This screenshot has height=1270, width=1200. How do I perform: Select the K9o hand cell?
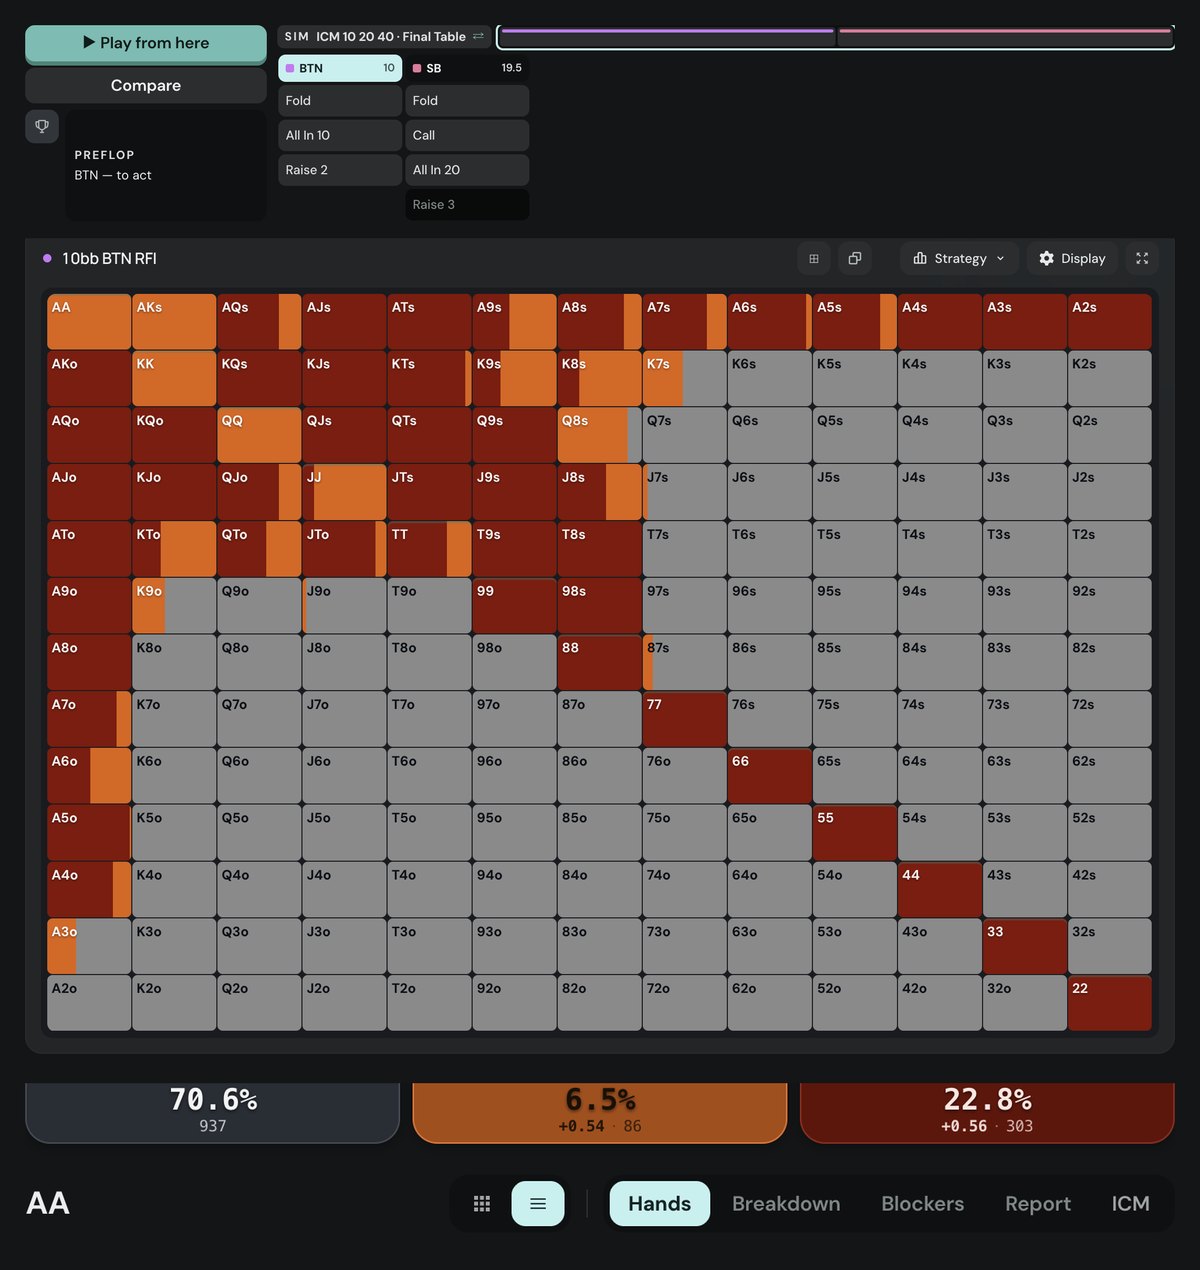(x=174, y=606)
